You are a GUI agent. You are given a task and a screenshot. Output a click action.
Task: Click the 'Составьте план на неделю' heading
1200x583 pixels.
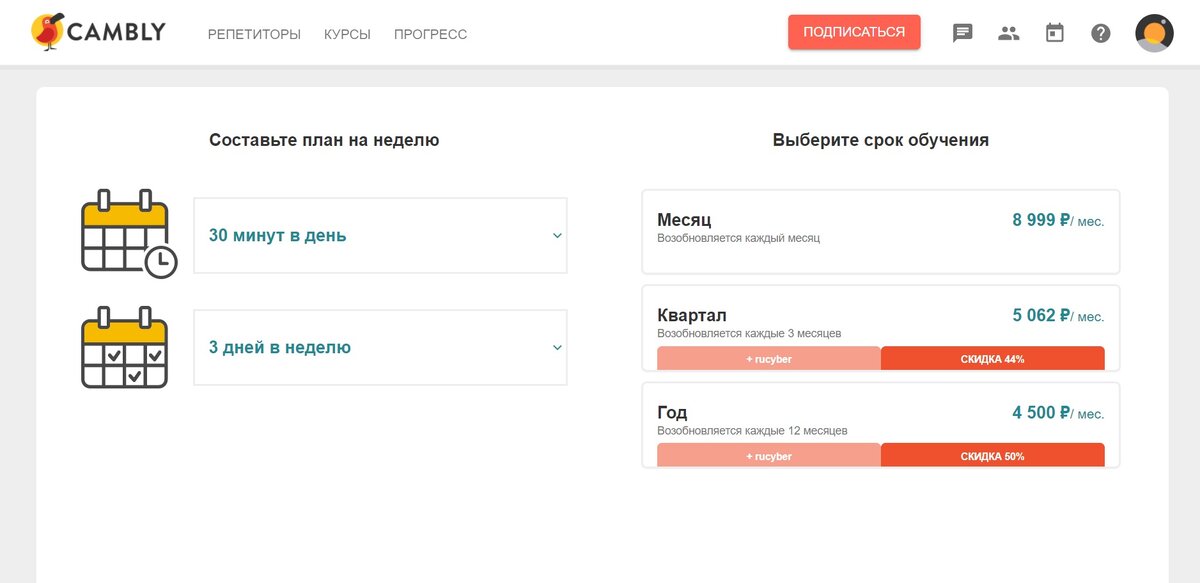point(324,141)
